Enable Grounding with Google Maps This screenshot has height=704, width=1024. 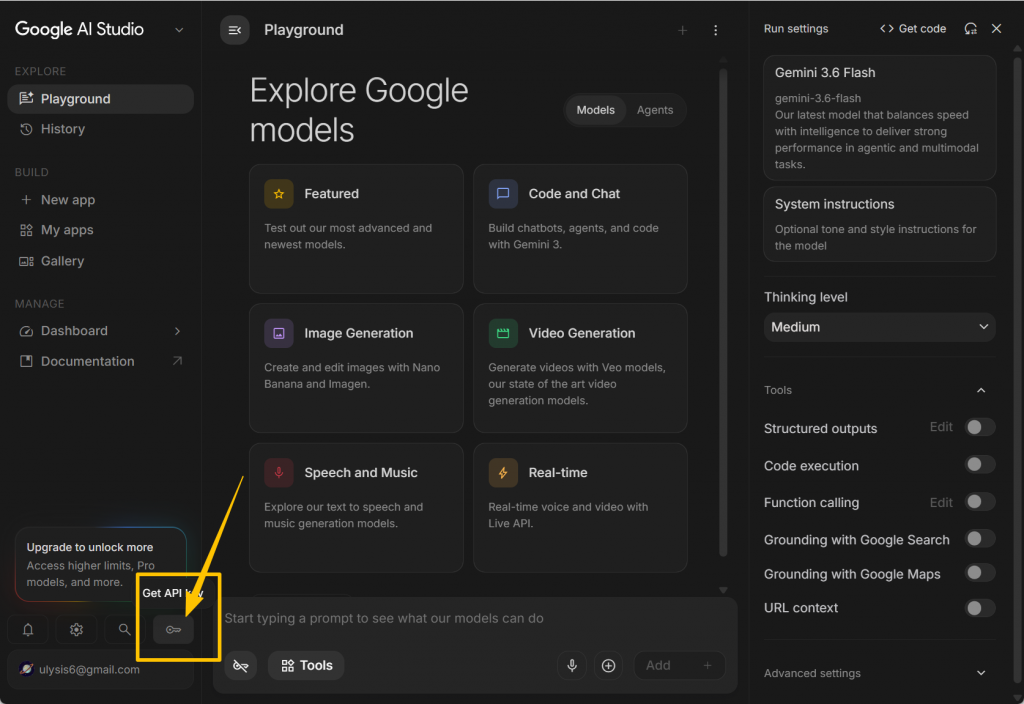980,573
